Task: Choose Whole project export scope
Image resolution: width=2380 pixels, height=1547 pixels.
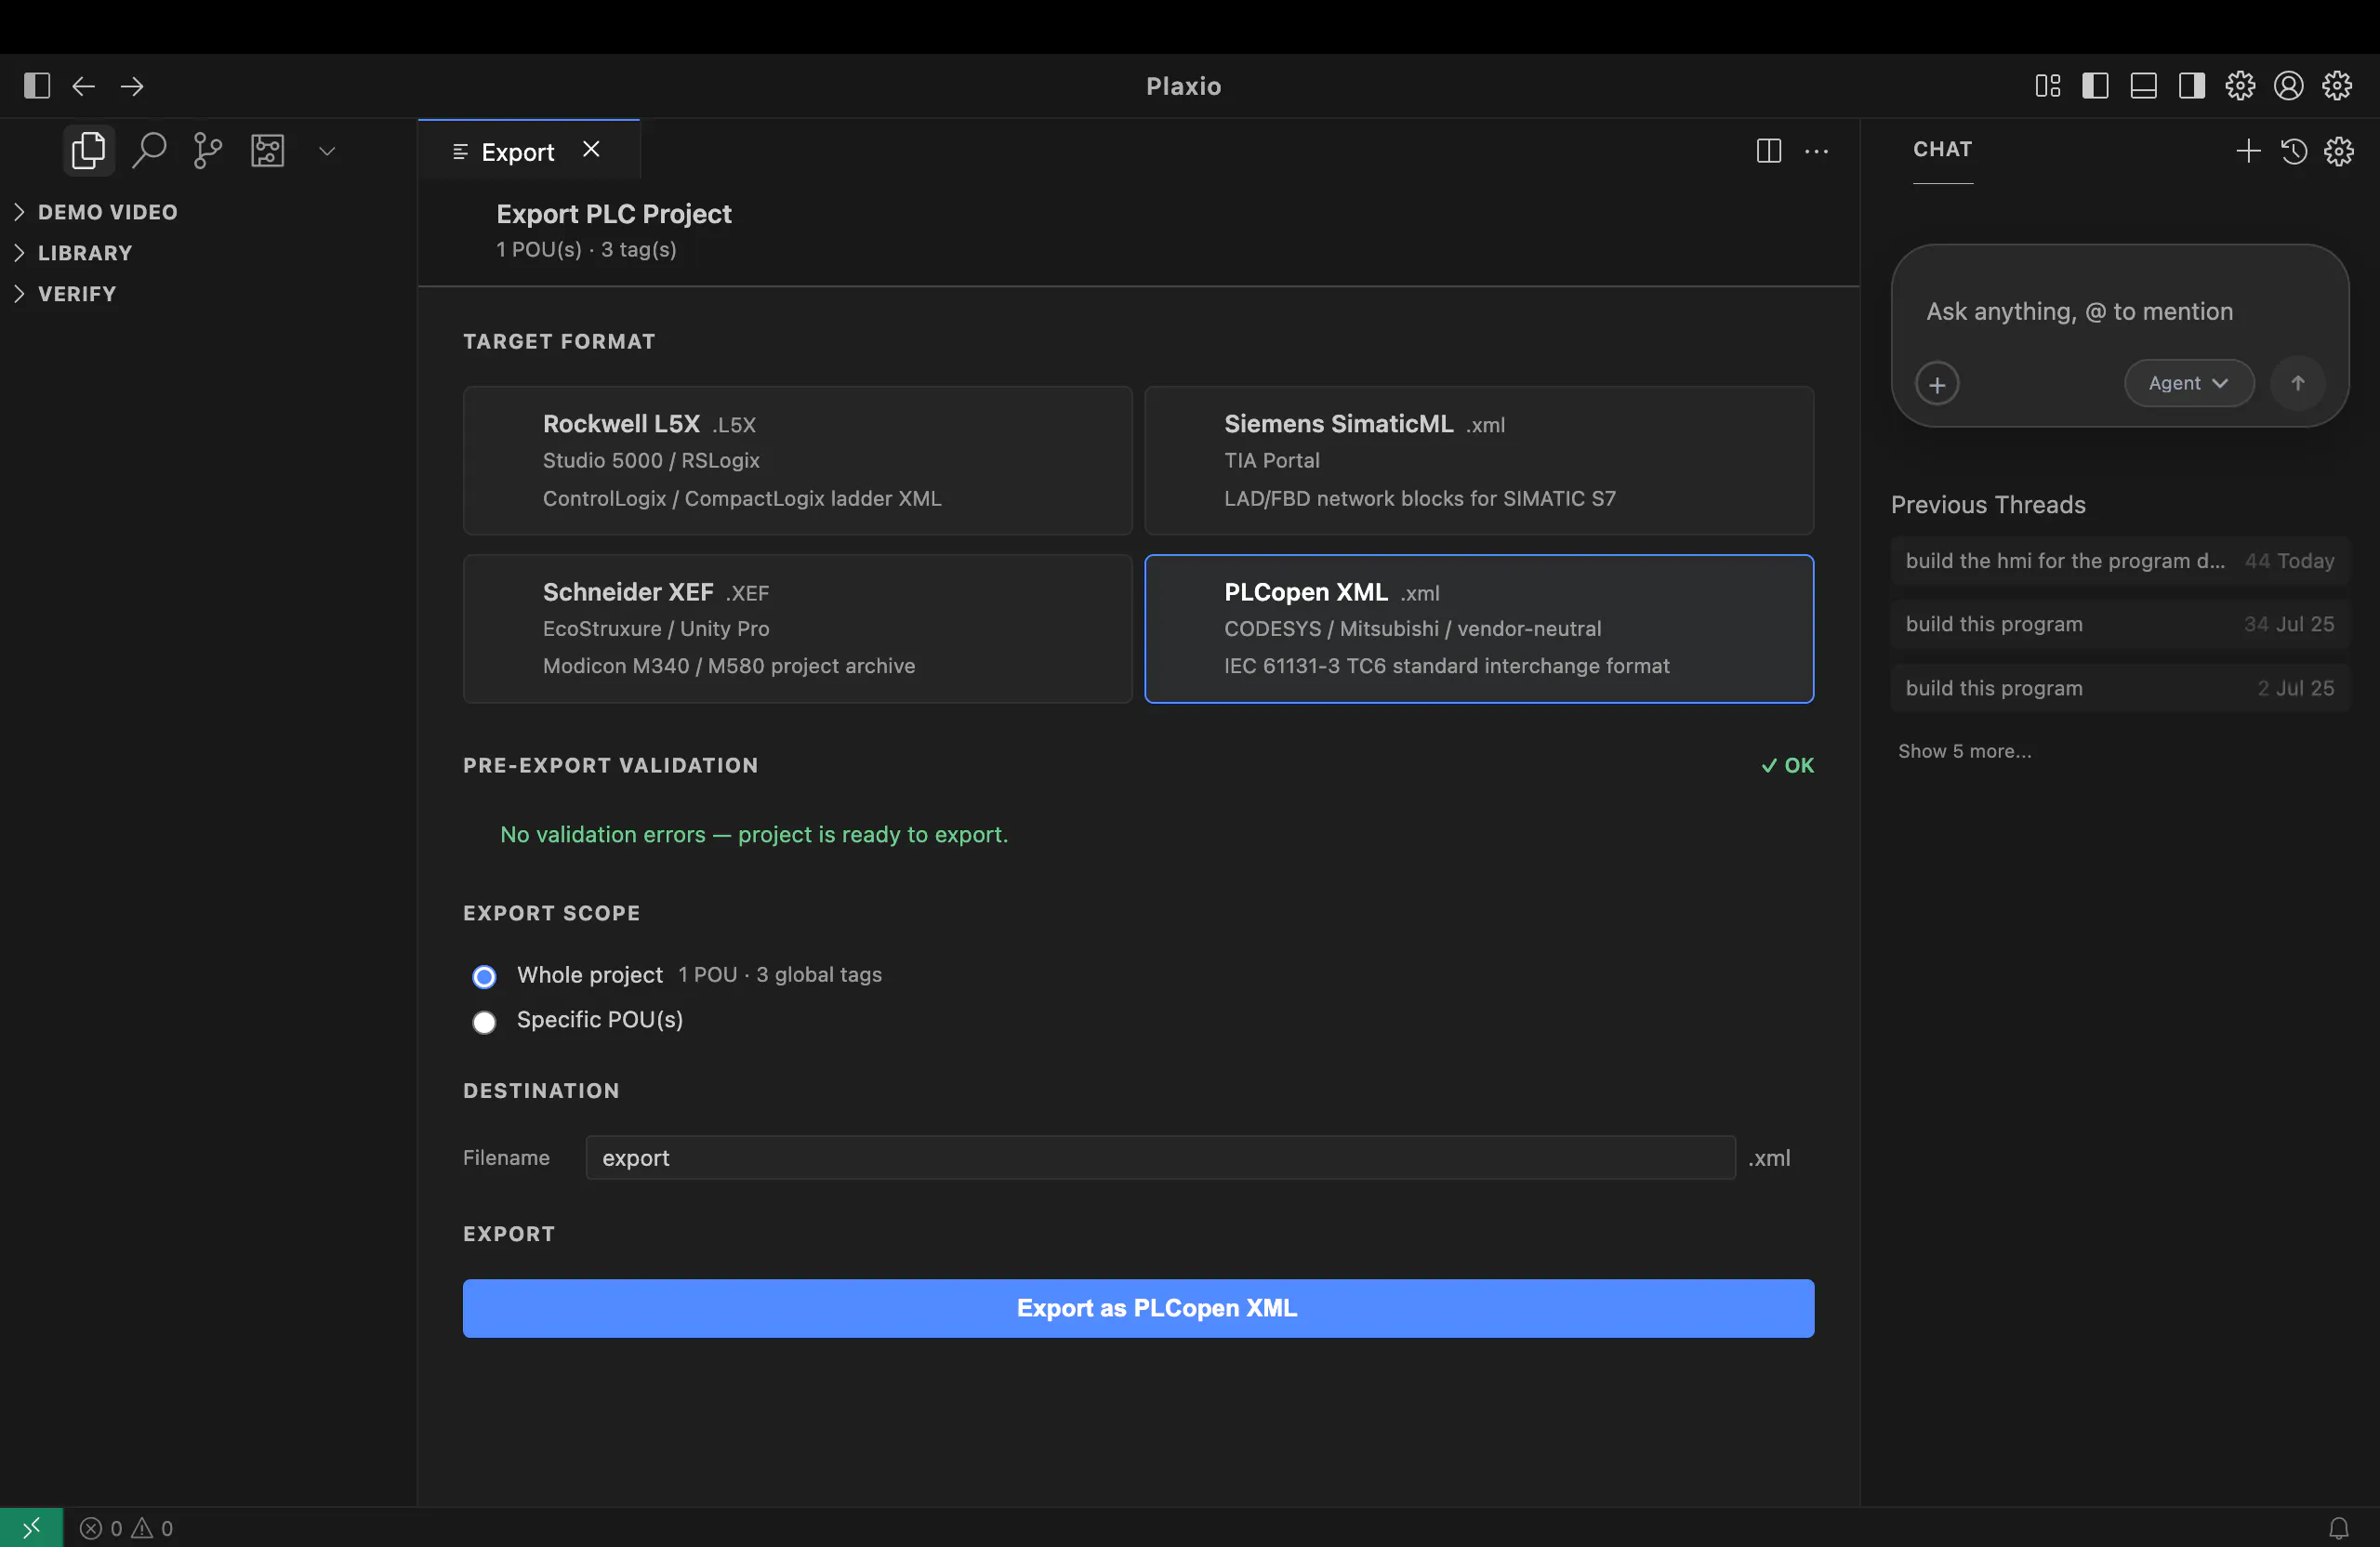Action: (x=484, y=977)
